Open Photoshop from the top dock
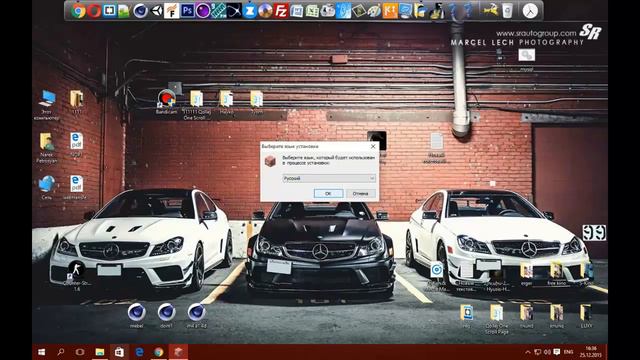The height and width of the screenshot is (360, 640). [x=187, y=11]
